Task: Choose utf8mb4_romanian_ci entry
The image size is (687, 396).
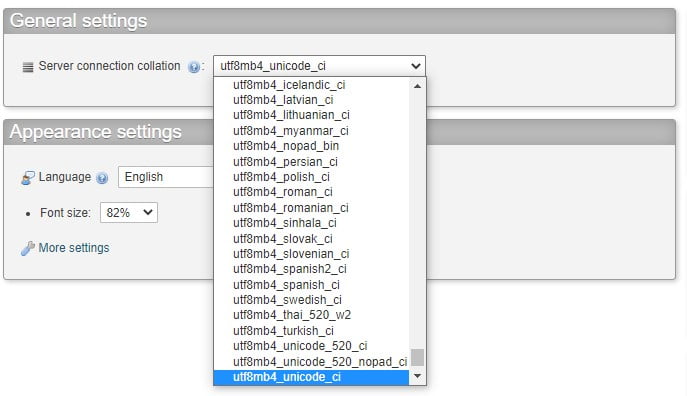Action: click(311, 208)
